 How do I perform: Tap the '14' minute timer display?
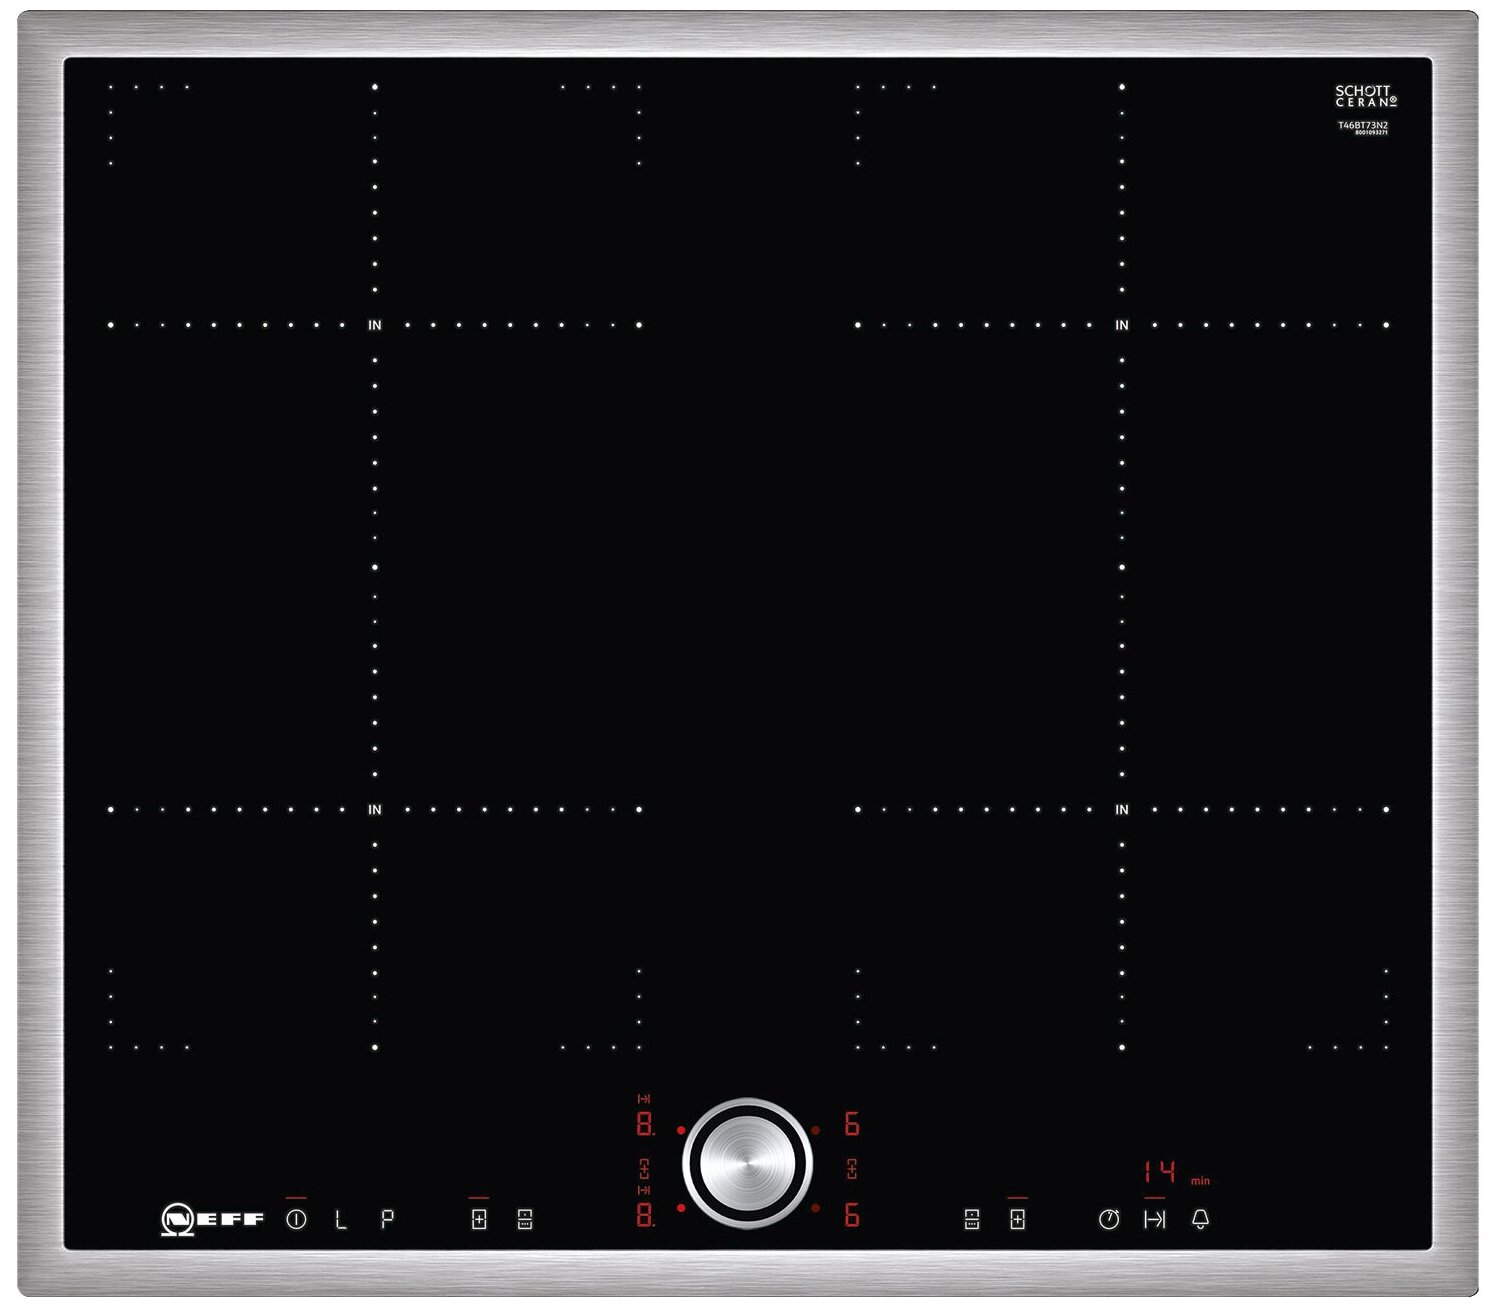point(1161,1171)
